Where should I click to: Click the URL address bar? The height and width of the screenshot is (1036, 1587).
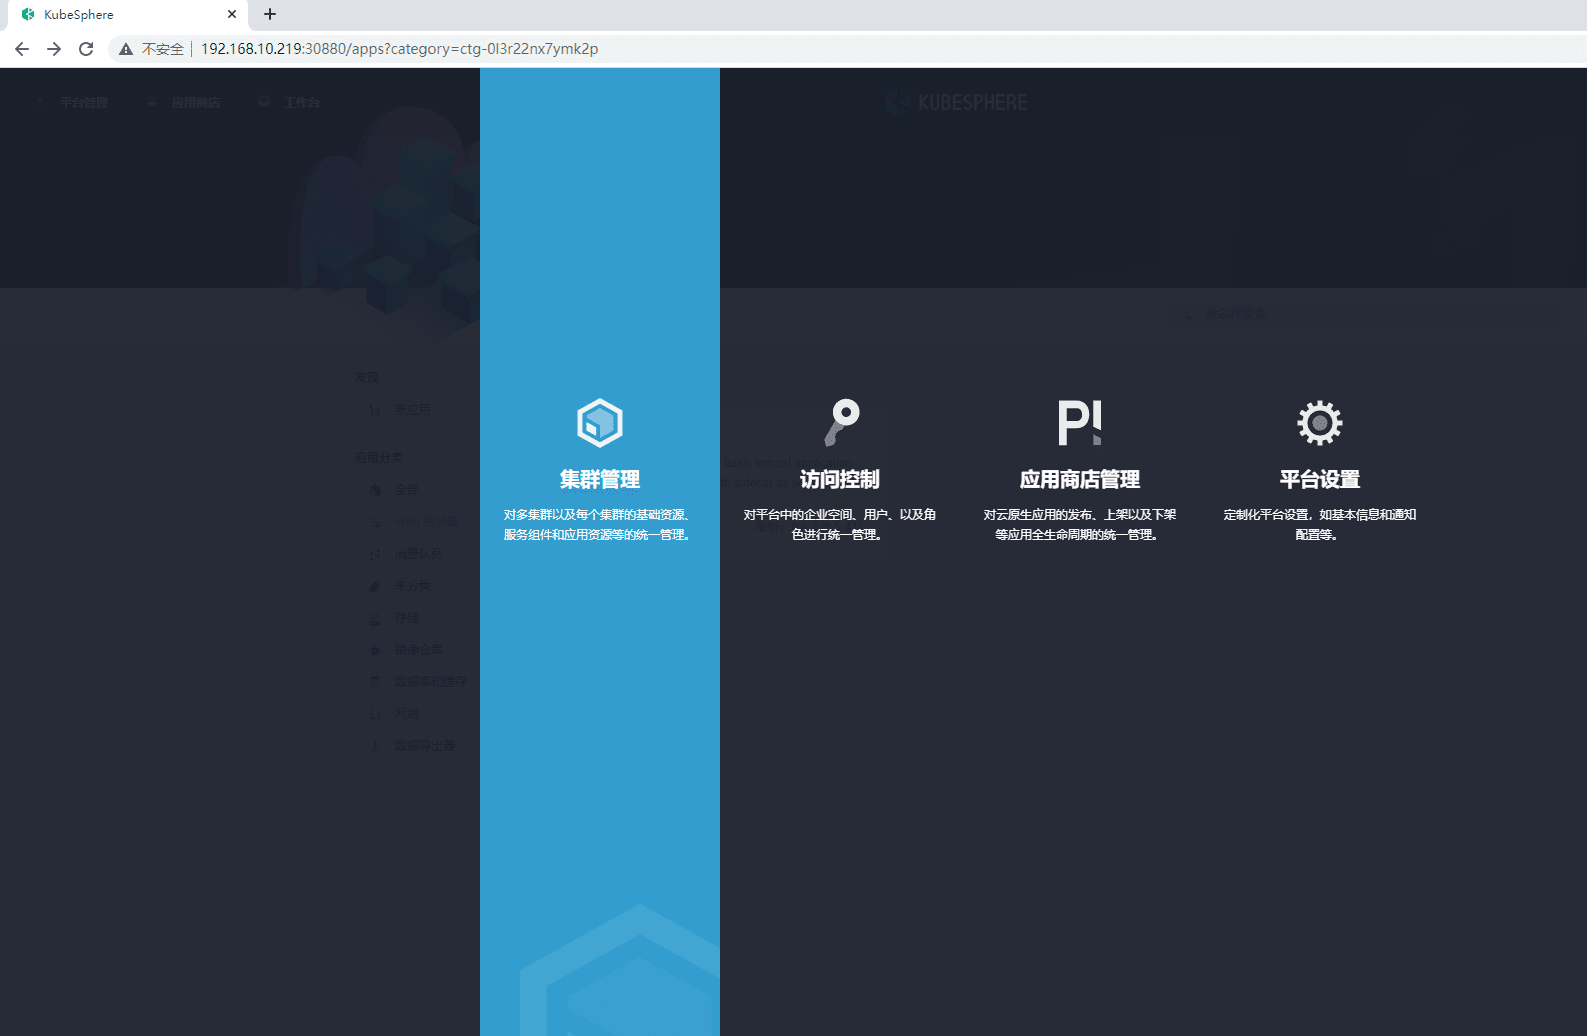850,49
